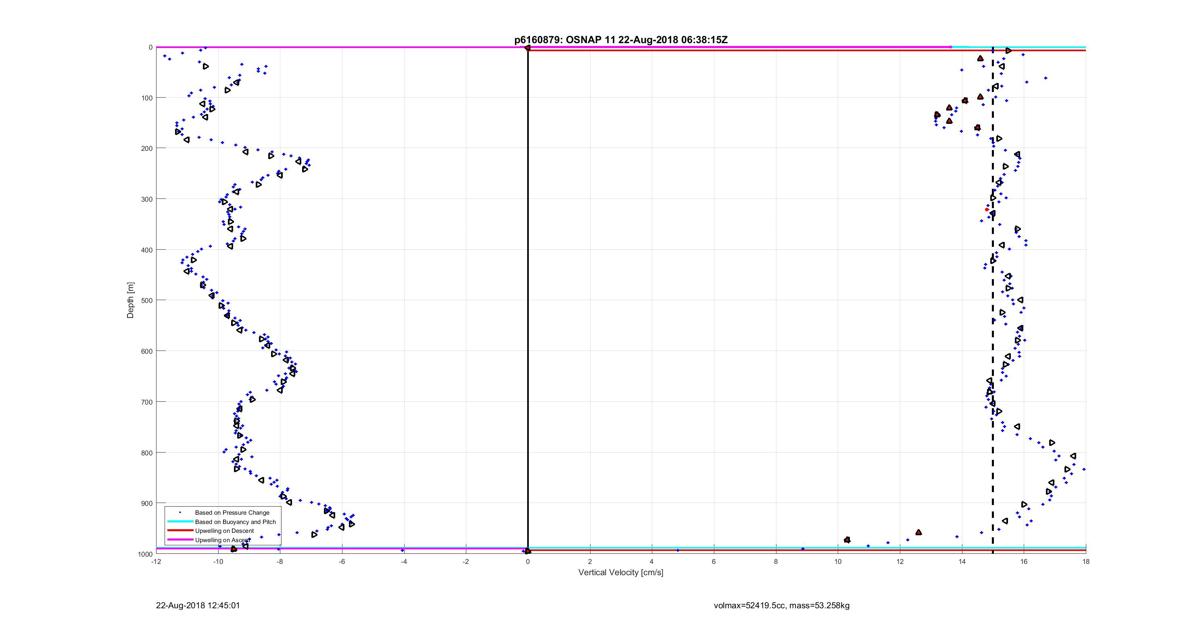Click the 'Upwelling on Ascent' legend entry
Image resolution: width=1200 pixels, height=622 pixels.
tap(224, 540)
